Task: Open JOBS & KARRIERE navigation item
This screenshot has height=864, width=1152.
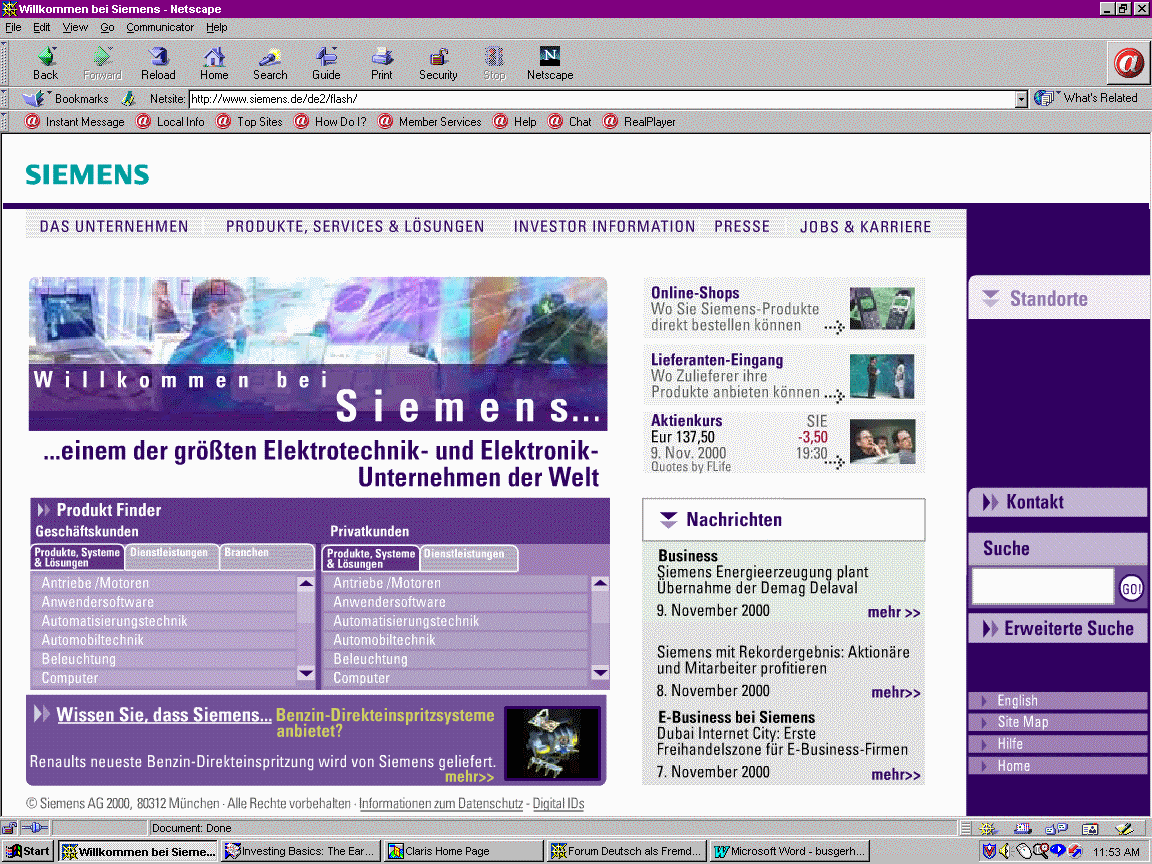Action: (865, 226)
